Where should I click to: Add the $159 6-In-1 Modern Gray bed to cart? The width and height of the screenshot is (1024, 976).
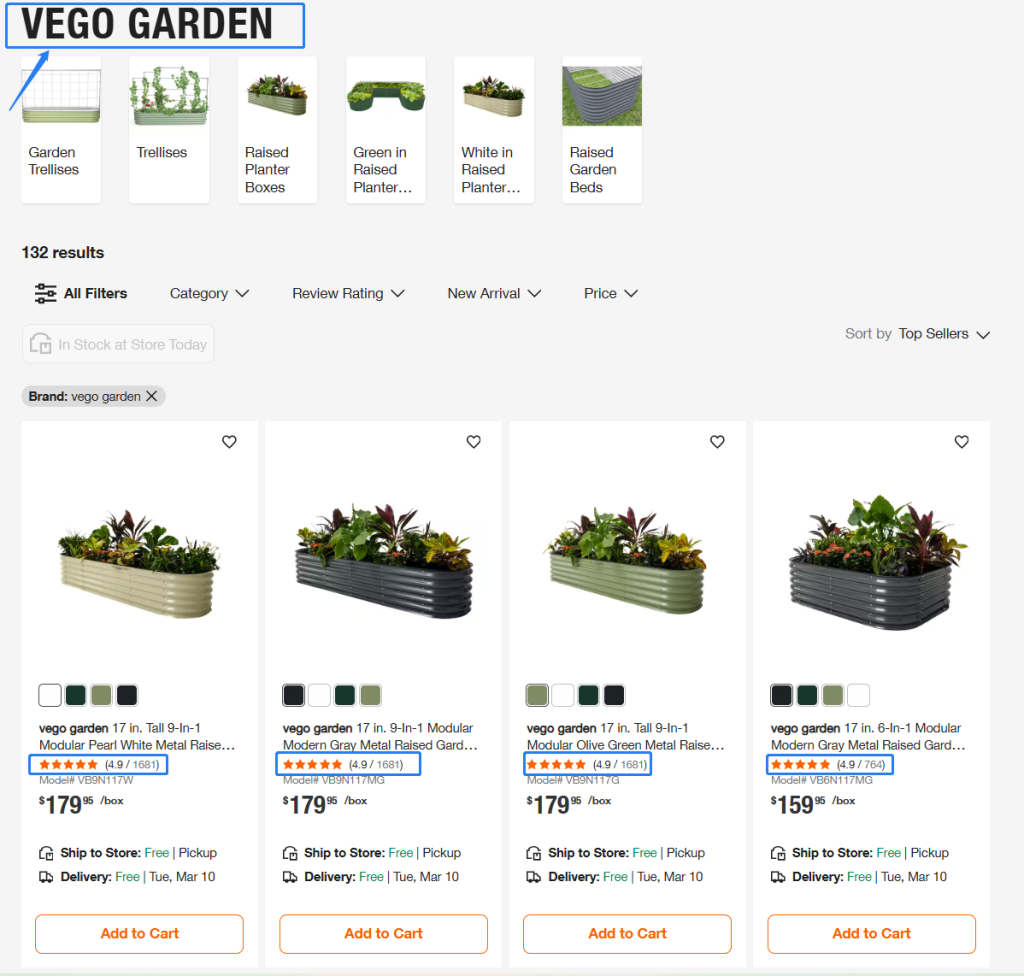pyautogui.click(x=871, y=934)
